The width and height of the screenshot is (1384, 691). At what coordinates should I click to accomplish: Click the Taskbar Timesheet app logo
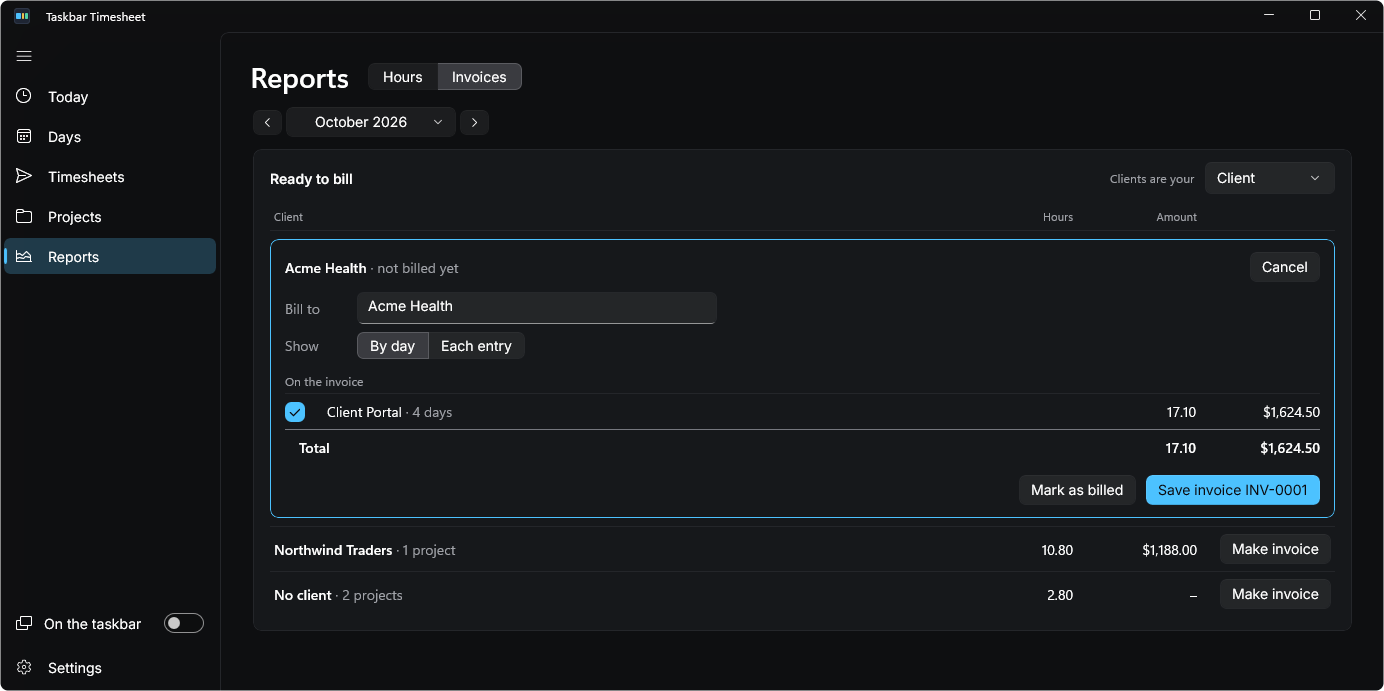tap(22, 16)
